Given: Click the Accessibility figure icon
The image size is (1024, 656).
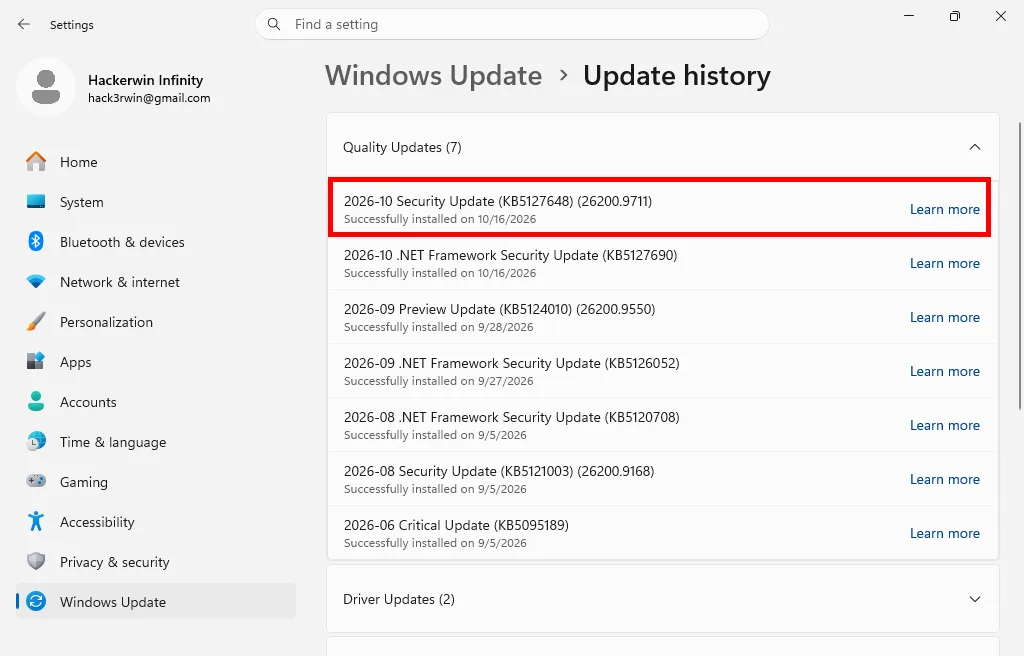Looking at the screenshot, I should [36, 521].
